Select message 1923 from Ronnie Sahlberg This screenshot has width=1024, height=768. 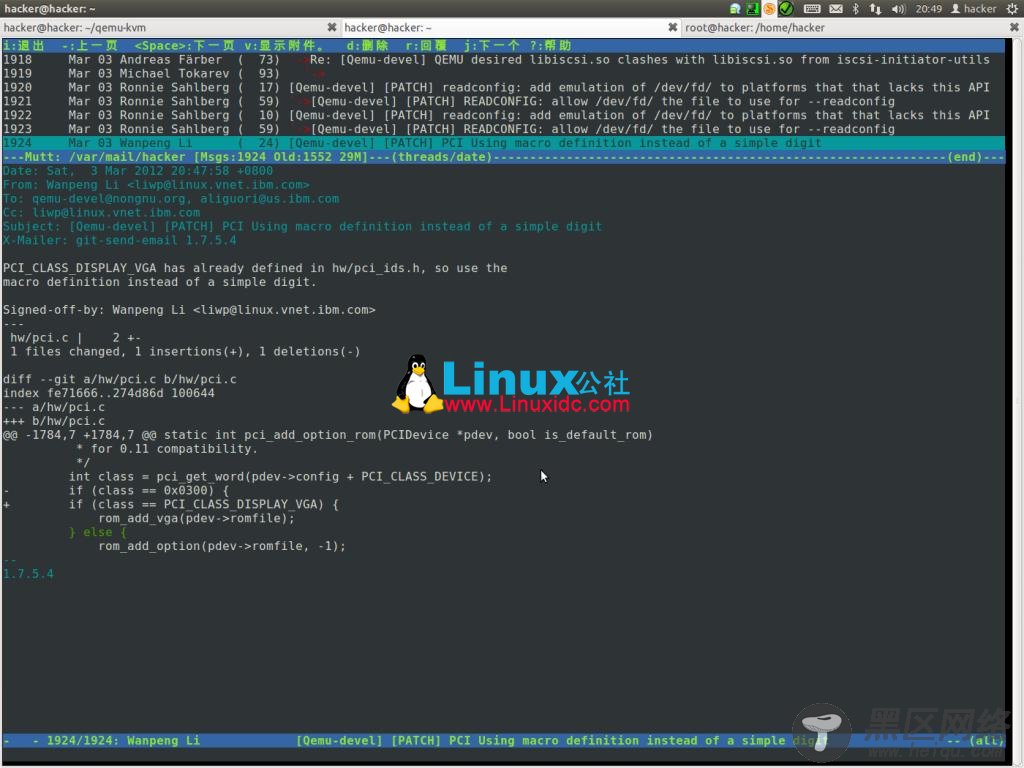coord(503,129)
